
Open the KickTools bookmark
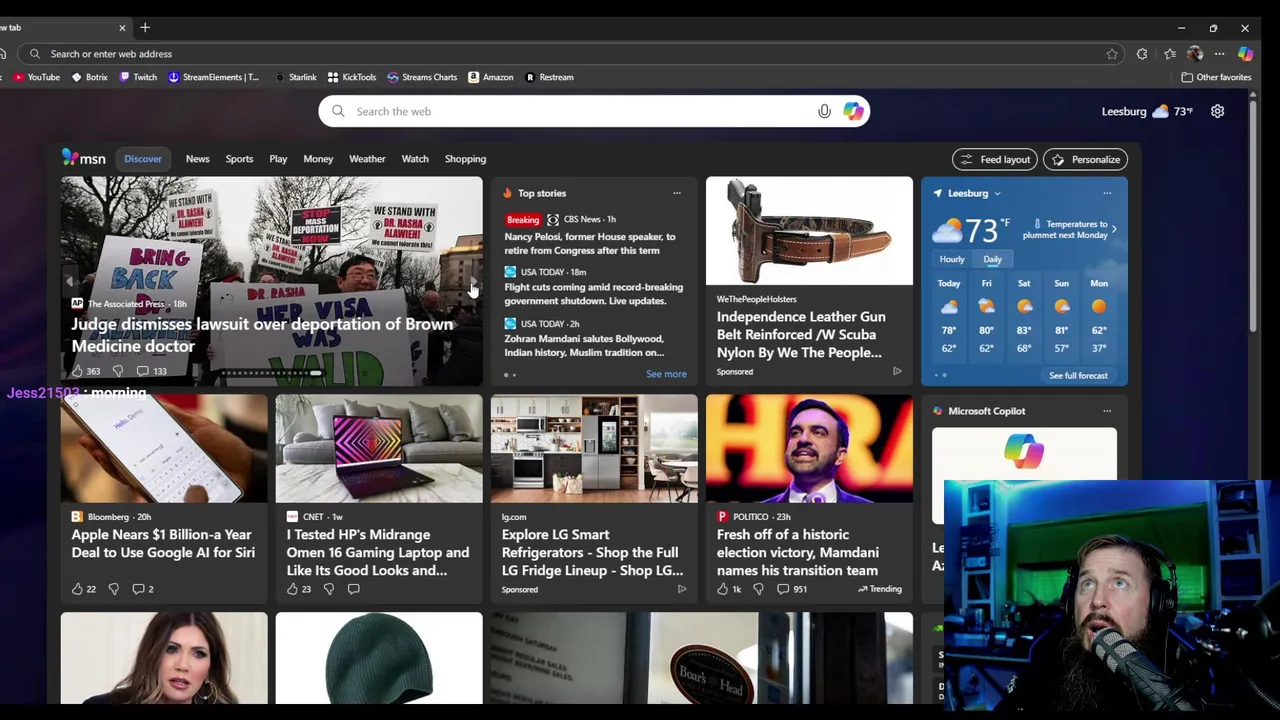352,77
